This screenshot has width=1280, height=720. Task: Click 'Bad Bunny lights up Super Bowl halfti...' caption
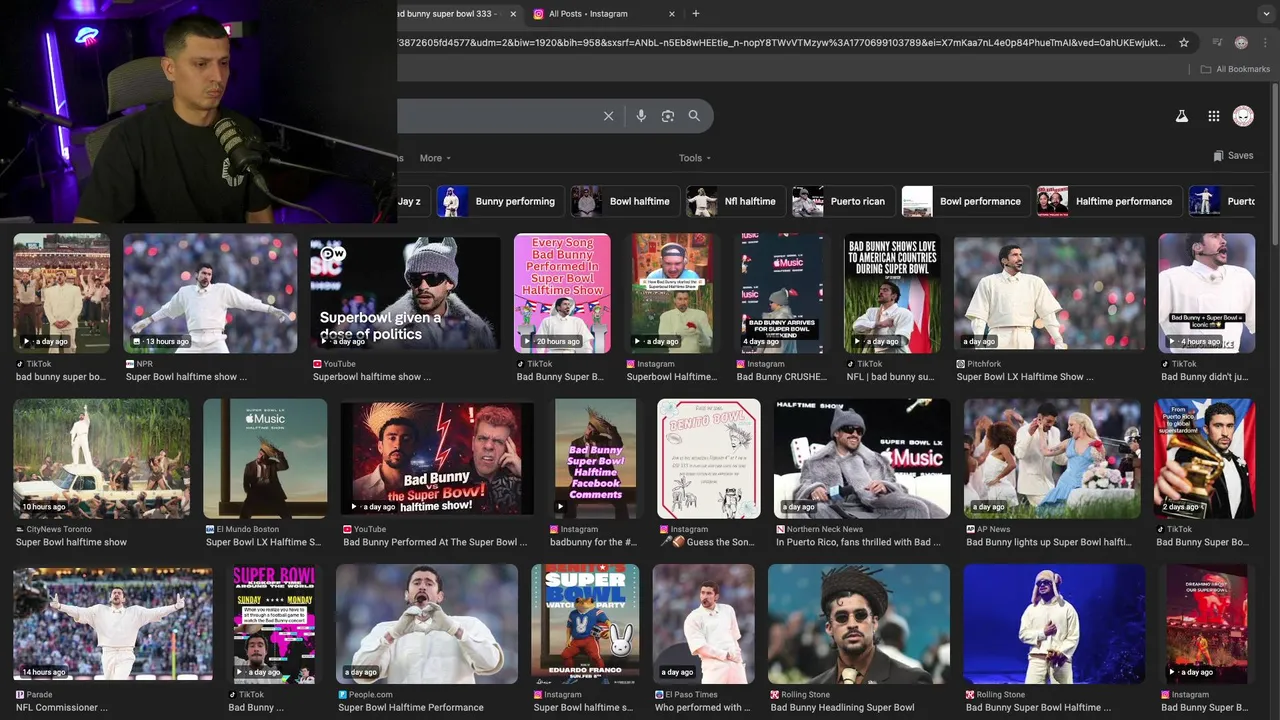click(x=1049, y=542)
